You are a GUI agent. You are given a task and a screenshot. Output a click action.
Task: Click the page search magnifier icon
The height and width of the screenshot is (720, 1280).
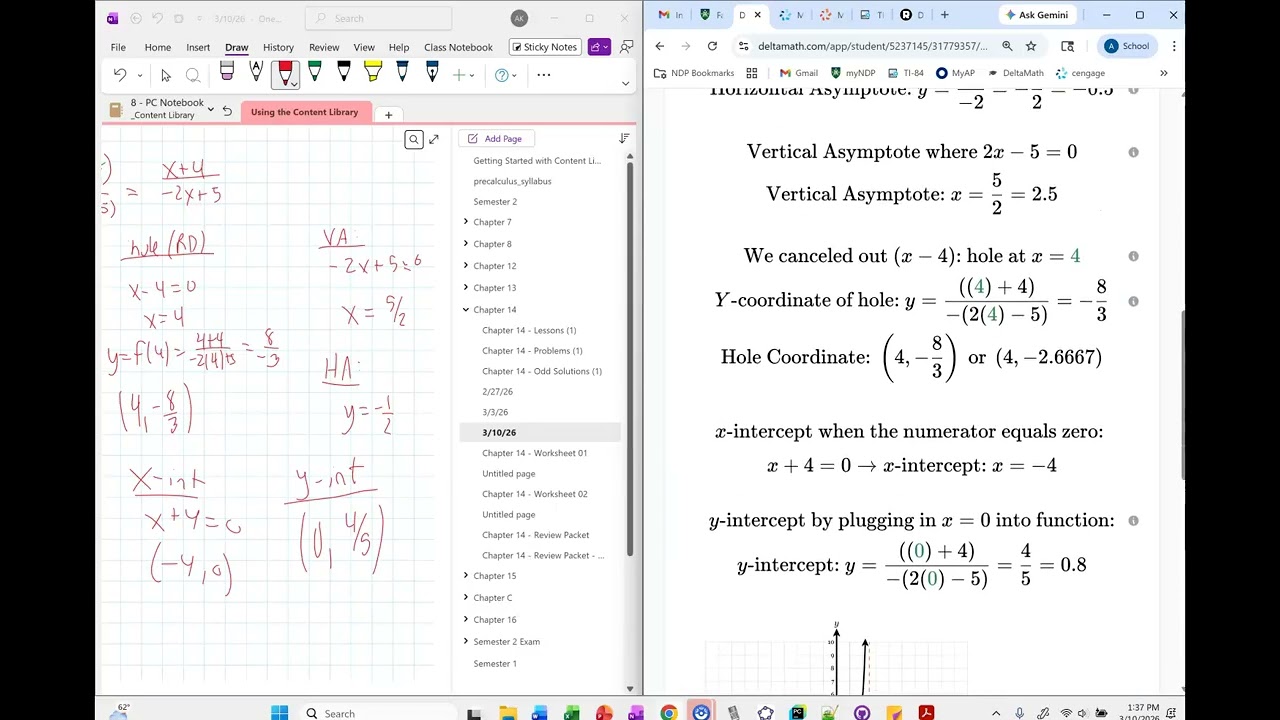click(x=414, y=140)
